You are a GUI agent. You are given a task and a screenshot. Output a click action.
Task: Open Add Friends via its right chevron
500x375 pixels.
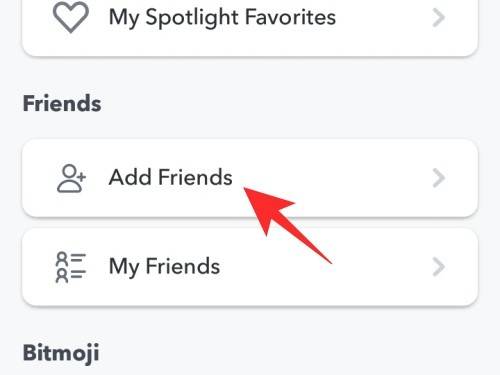tap(438, 178)
